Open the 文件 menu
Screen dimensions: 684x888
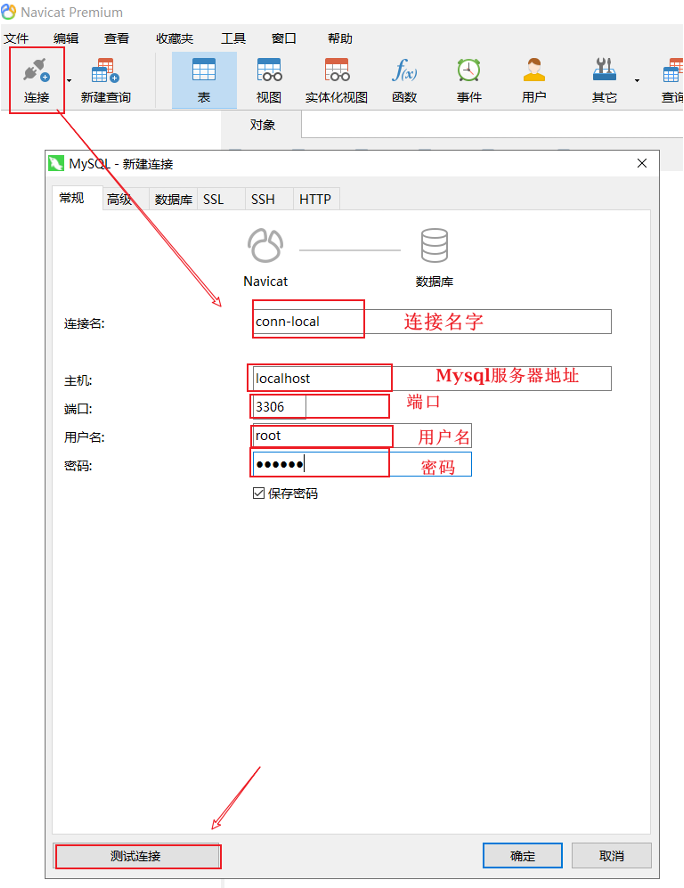[x=16, y=39]
